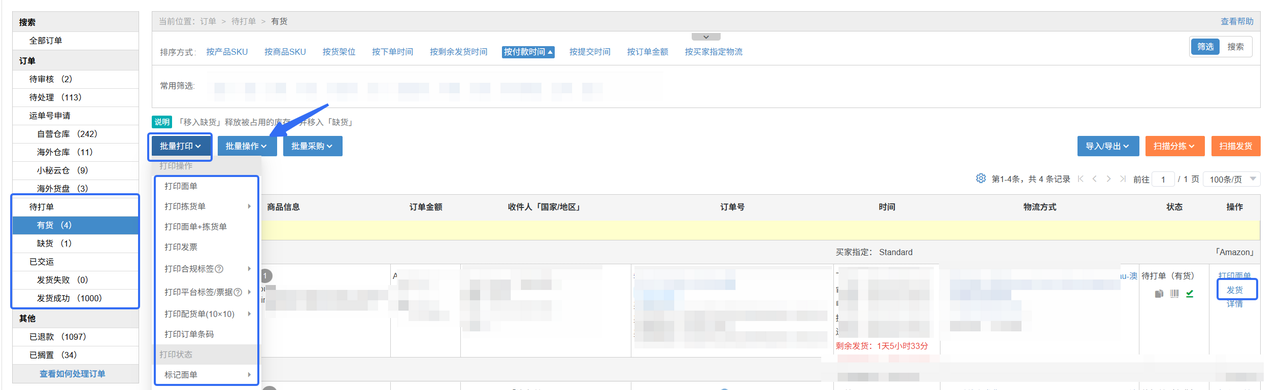
Task: Sort by 按产品SKU
Action: (x=228, y=52)
